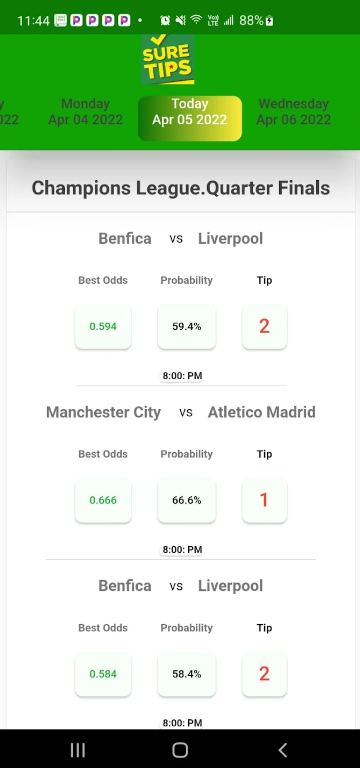Screen dimensions: 360x768
Task: Tap the alarm icon in status bar
Action: pos(165,21)
